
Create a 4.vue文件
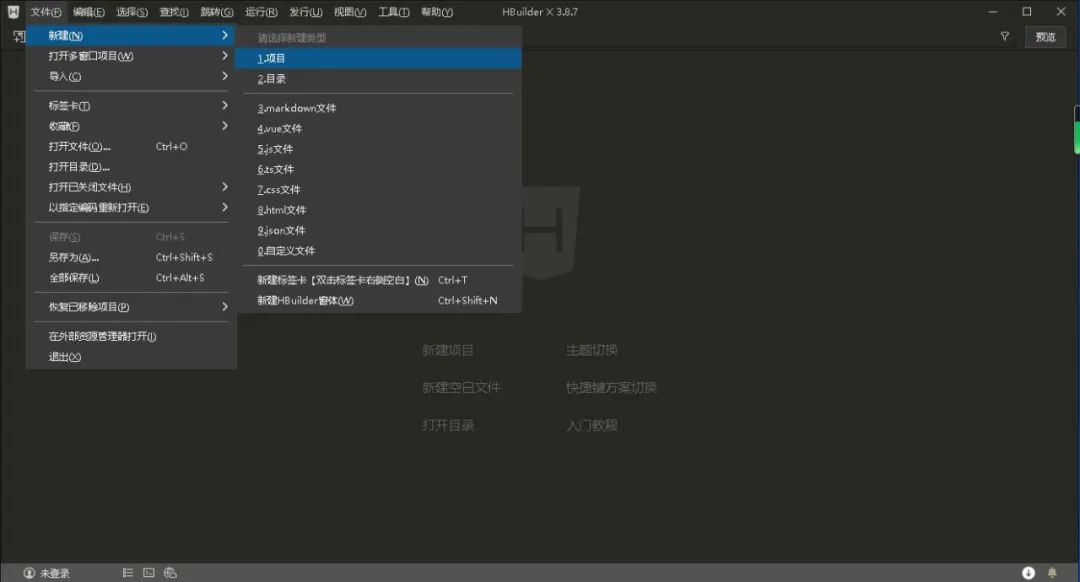click(x=378, y=129)
